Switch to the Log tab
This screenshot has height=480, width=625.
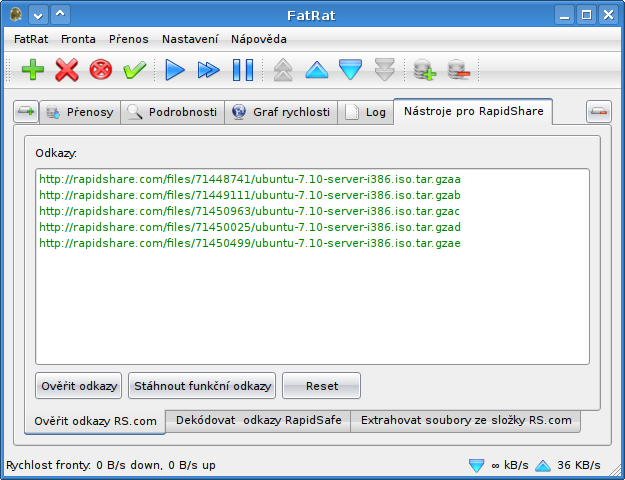tap(366, 112)
